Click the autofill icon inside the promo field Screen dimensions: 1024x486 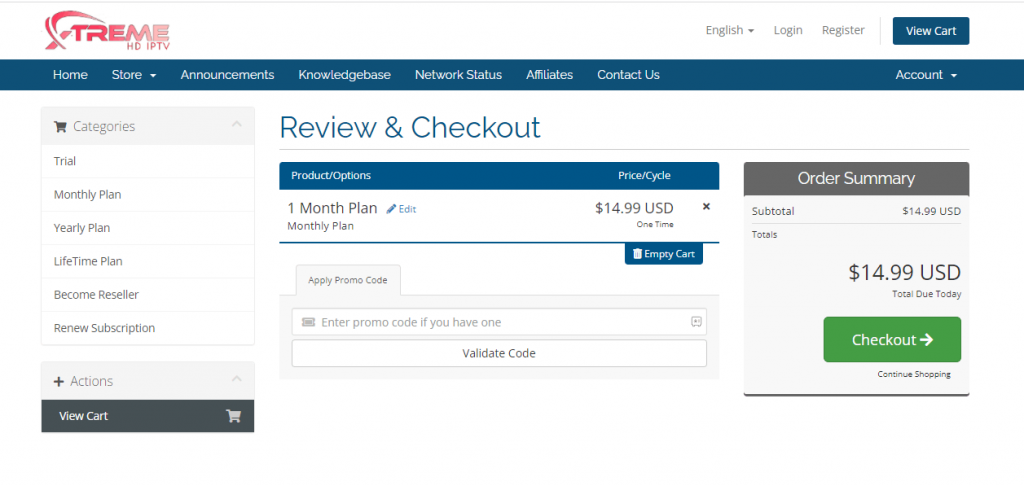pos(696,321)
